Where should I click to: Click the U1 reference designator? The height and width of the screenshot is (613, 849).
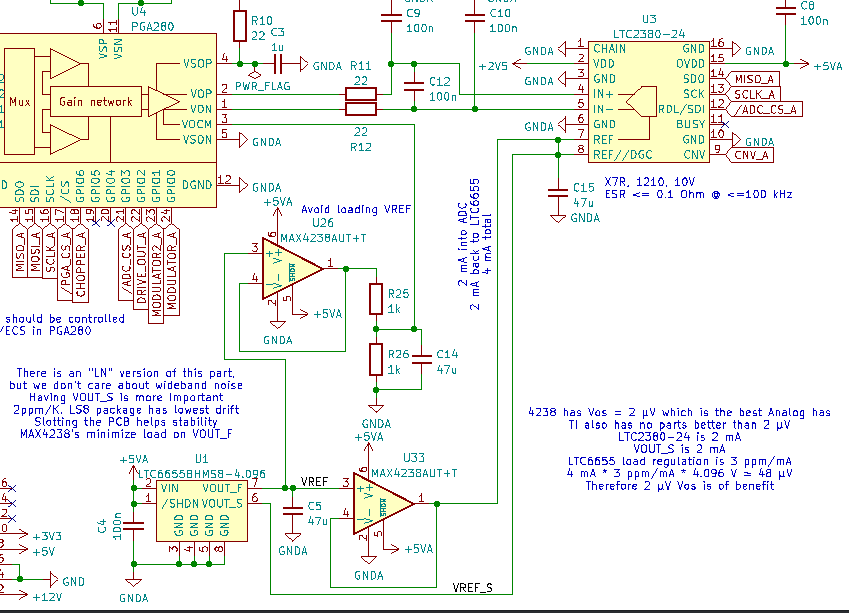[201, 459]
